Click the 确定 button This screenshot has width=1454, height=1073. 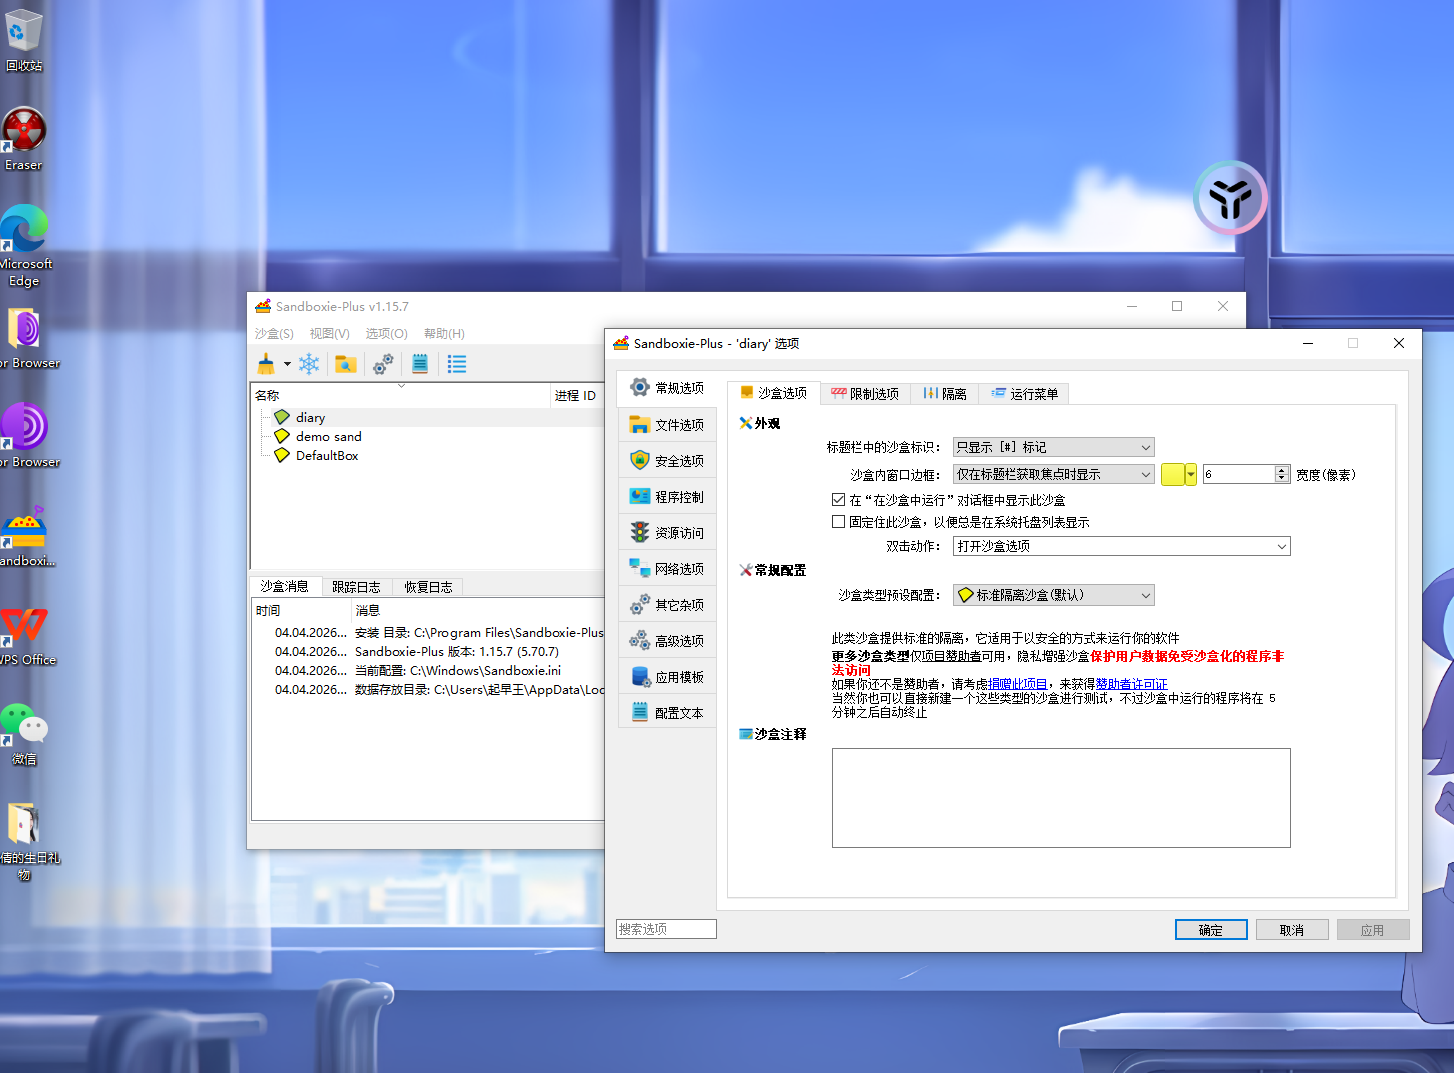click(x=1211, y=930)
